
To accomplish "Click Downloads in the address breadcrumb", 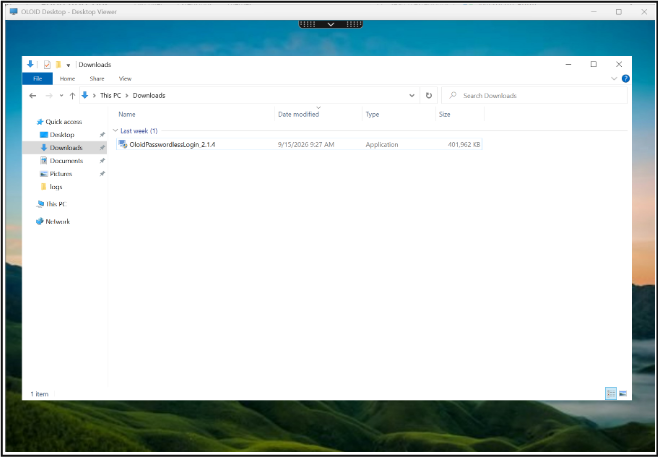I will click(x=149, y=96).
